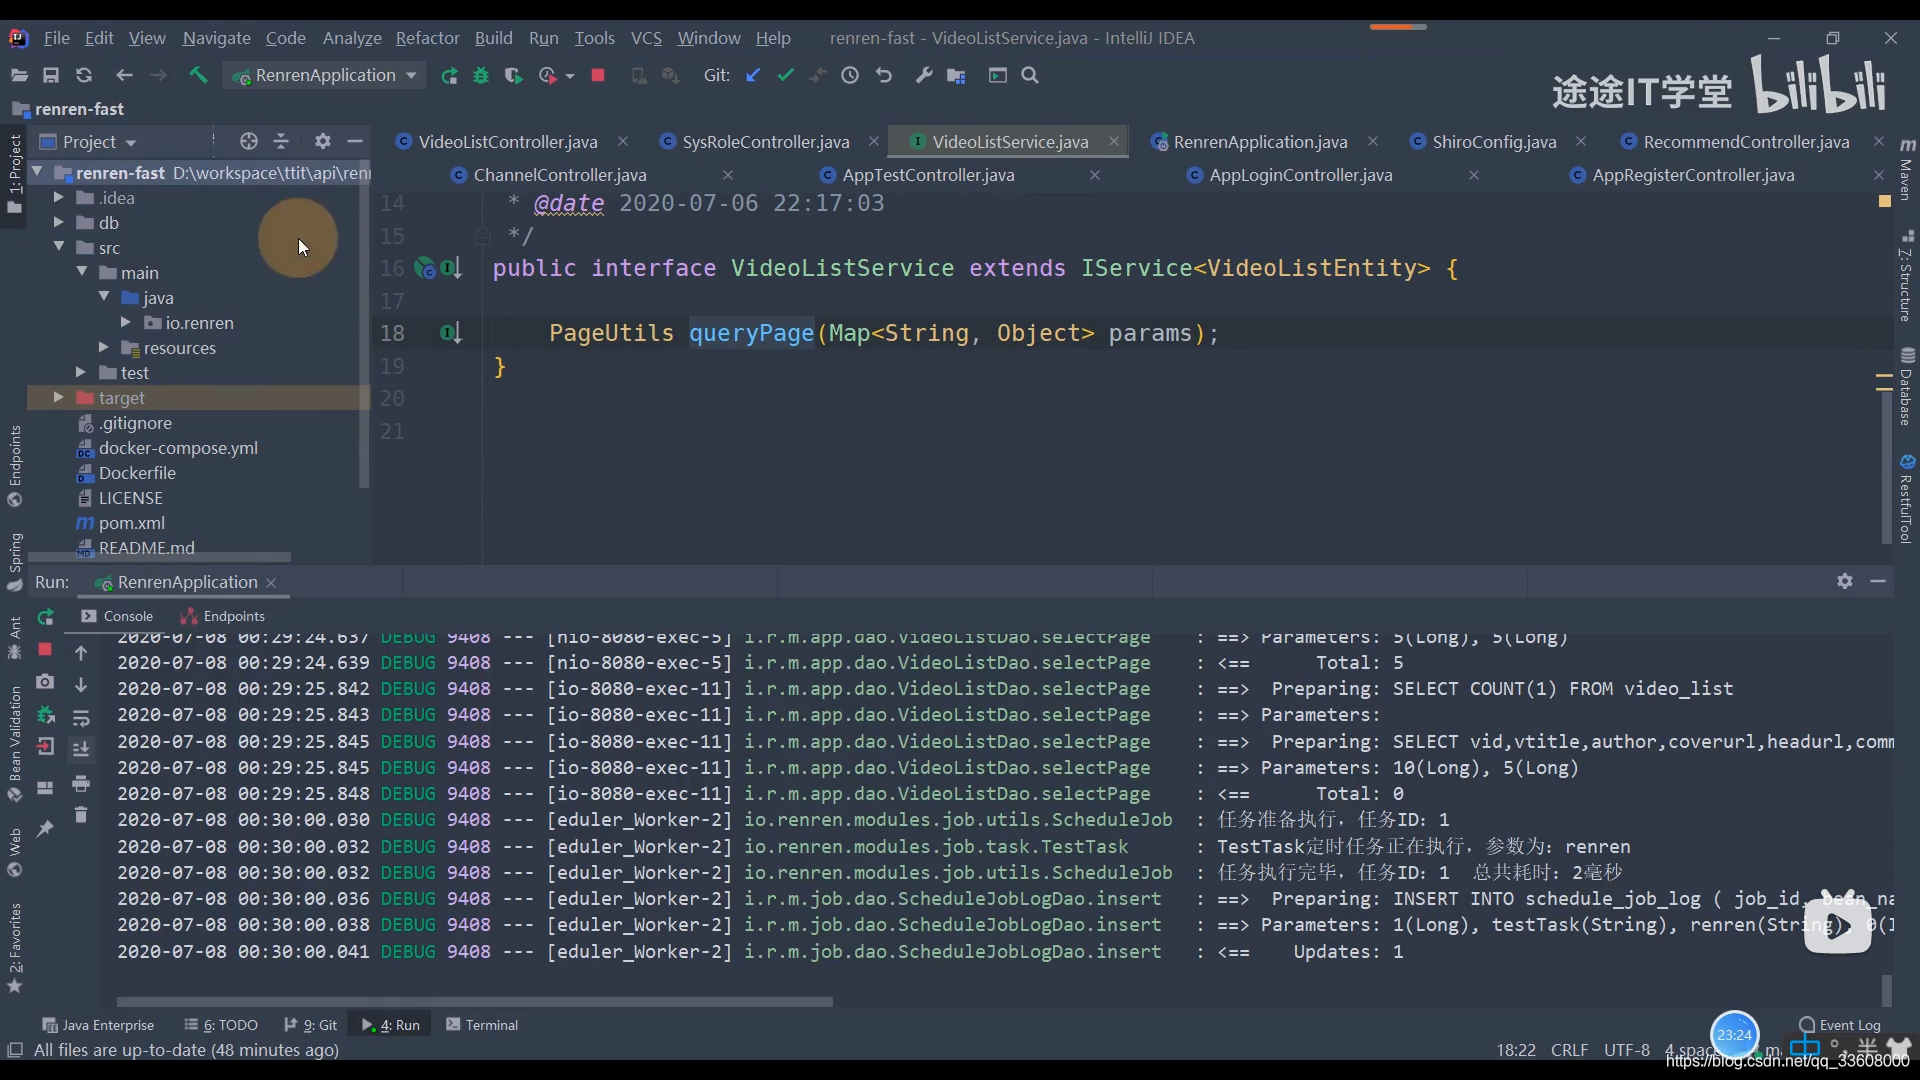
Task: Commit changes with the Git checkmark icon
Action: coord(785,75)
